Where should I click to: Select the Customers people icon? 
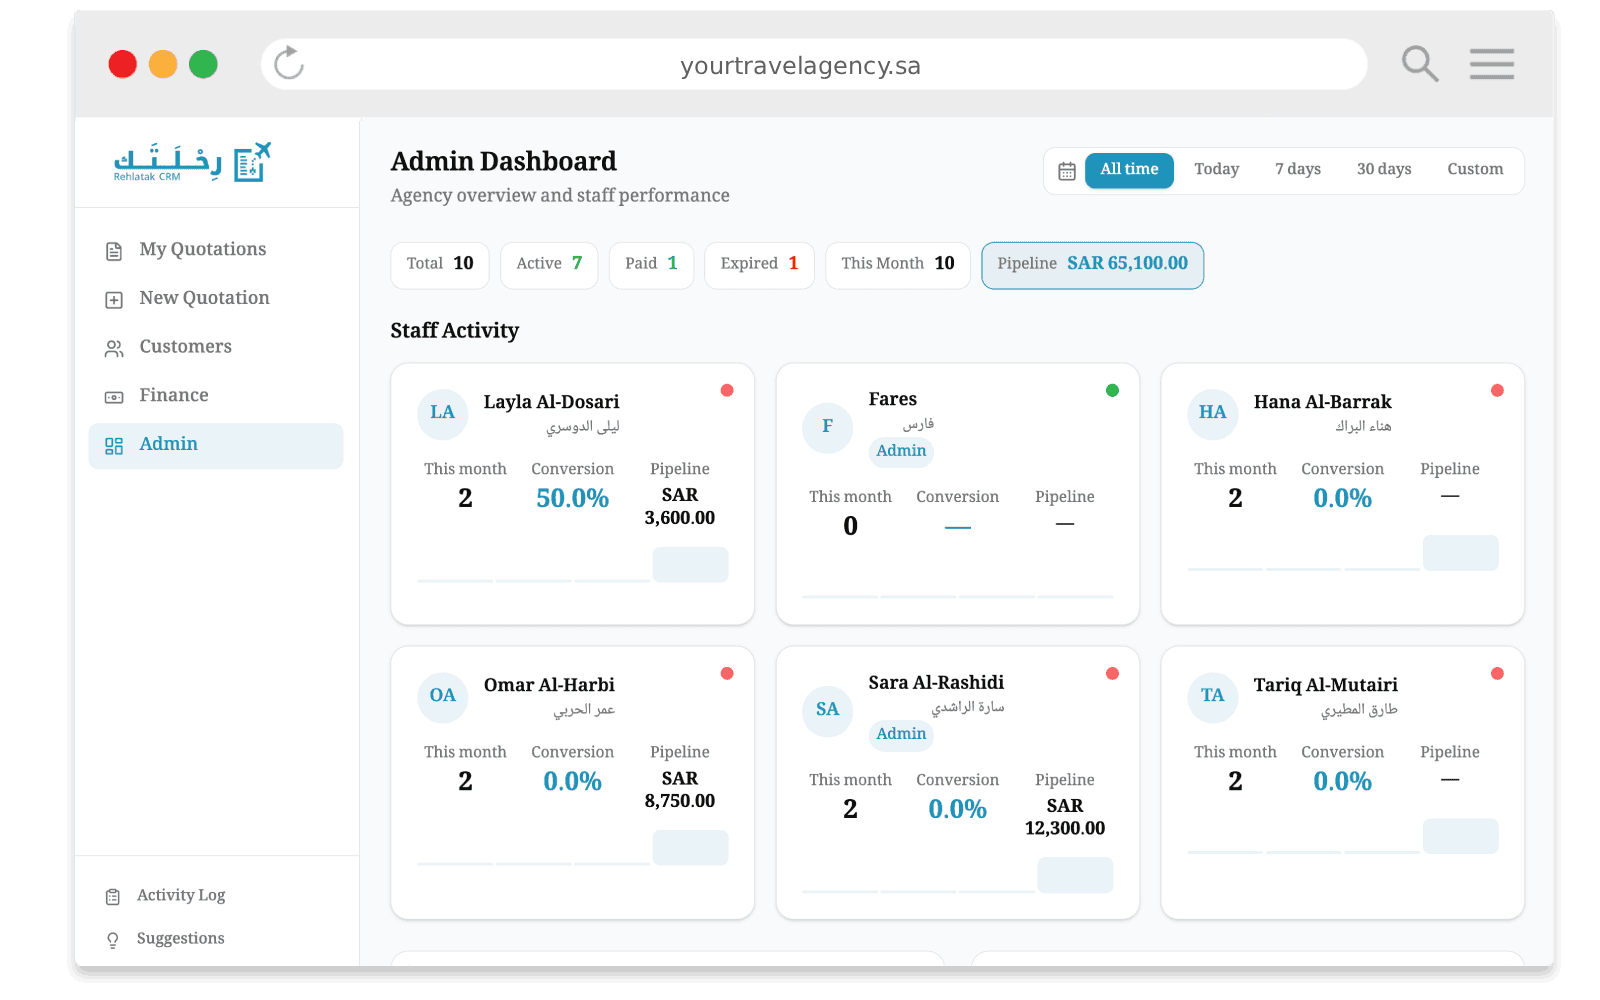pyautogui.click(x=113, y=347)
